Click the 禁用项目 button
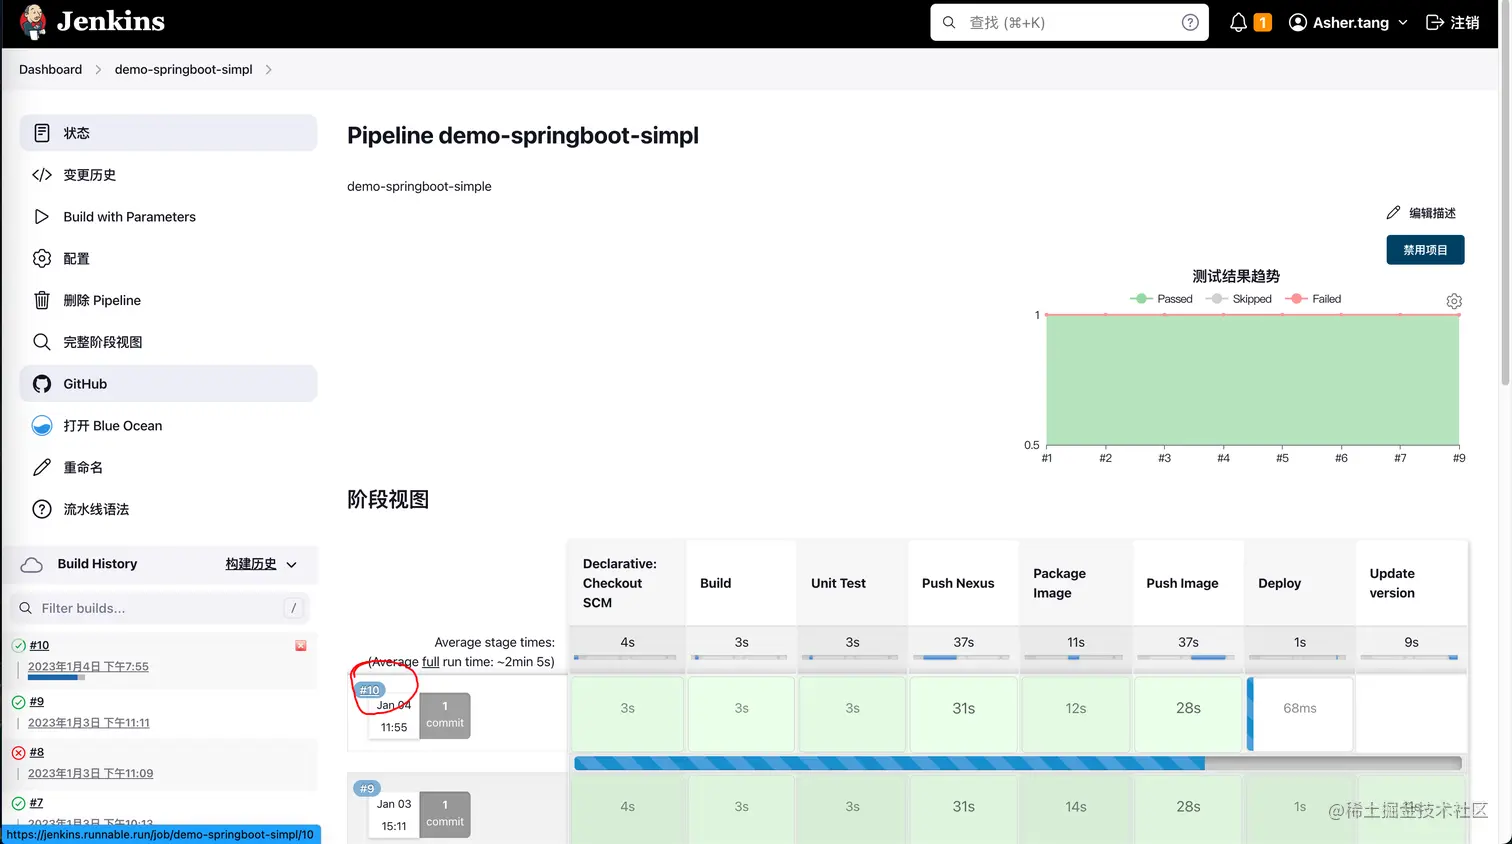The image size is (1512, 844). [1425, 250]
